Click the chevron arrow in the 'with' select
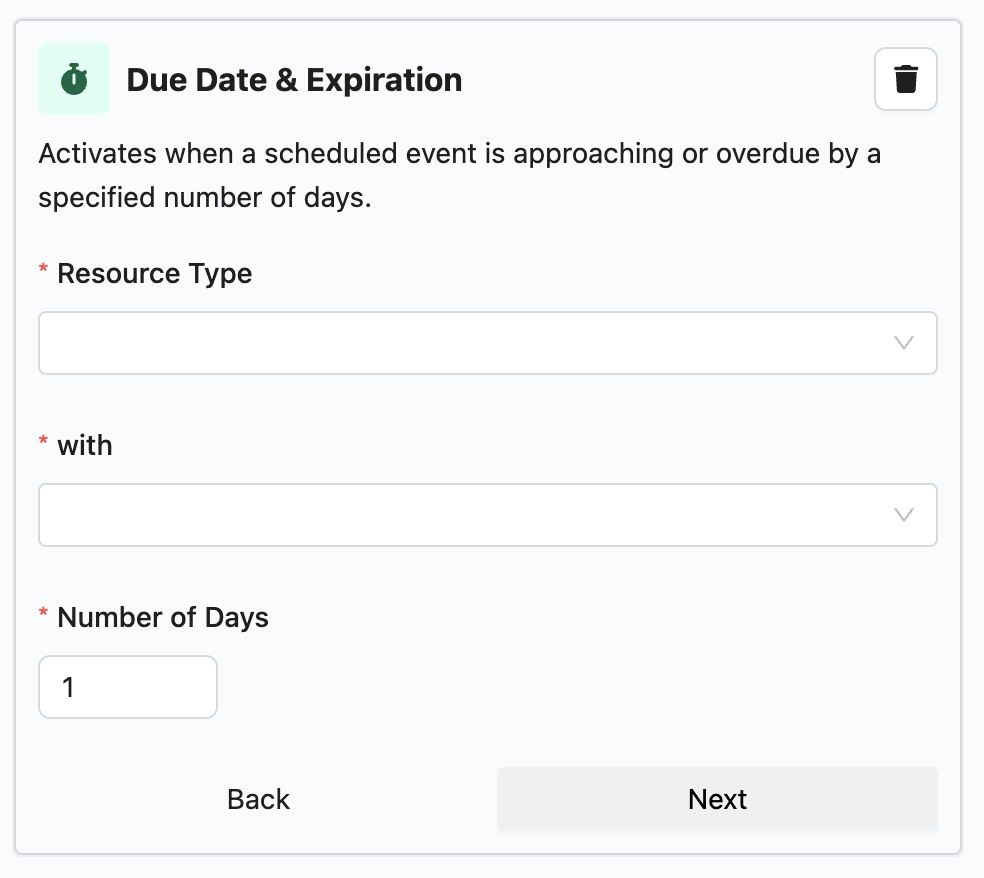The image size is (984, 878). tap(903, 515)
